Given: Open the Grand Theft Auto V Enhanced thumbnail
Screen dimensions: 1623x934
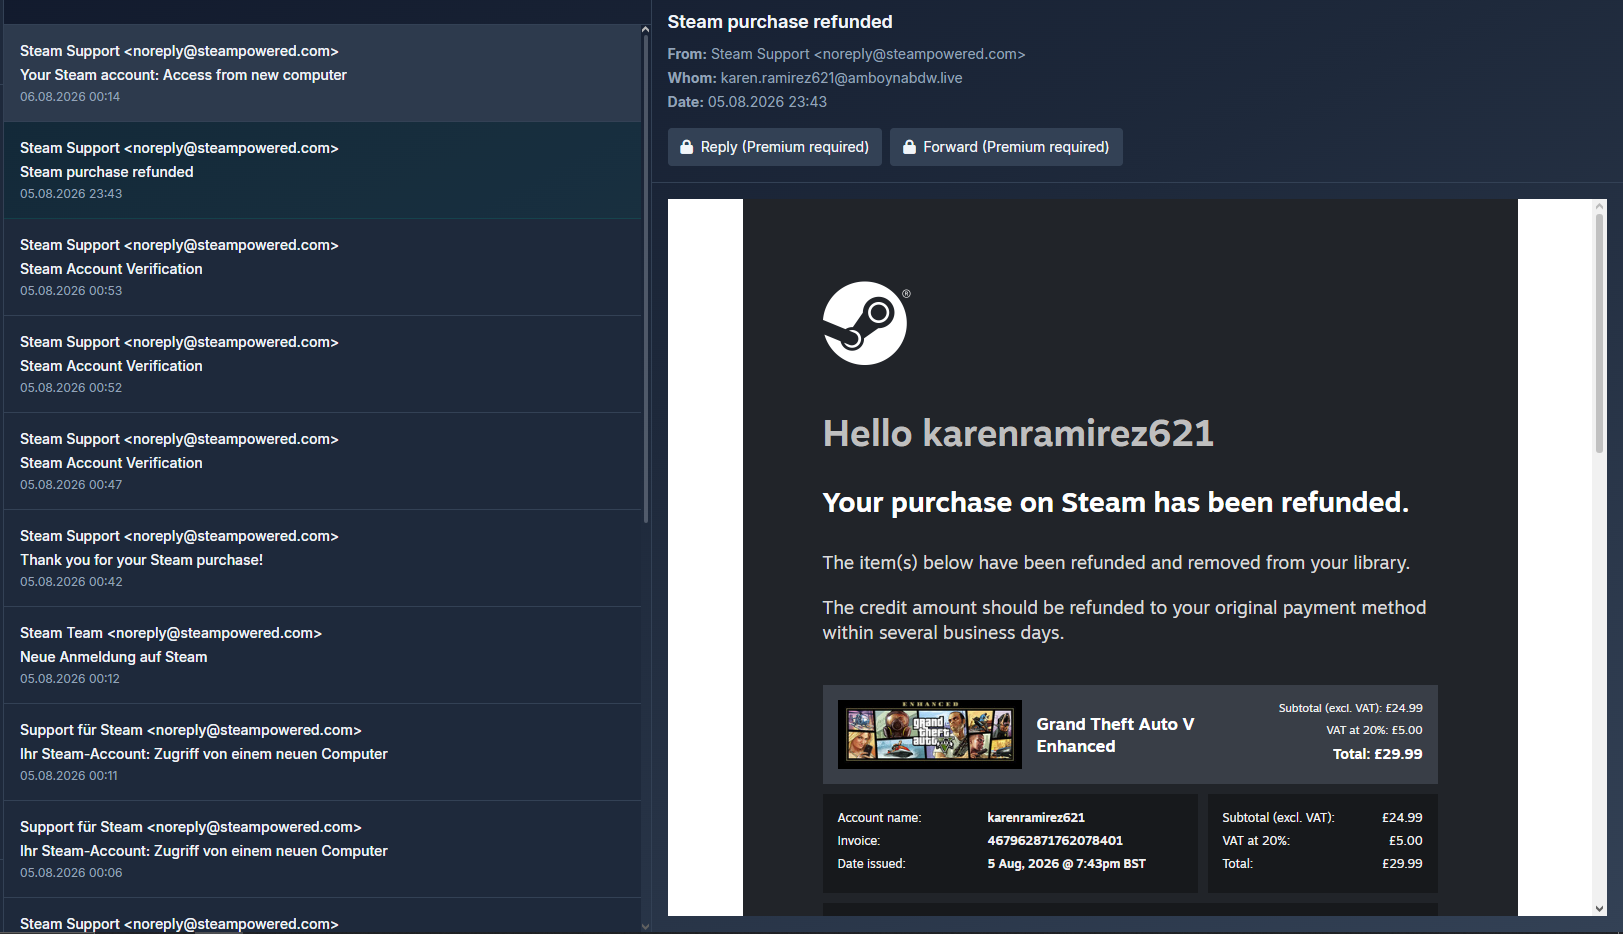Looking at the screenshot, I should [930, 734].
